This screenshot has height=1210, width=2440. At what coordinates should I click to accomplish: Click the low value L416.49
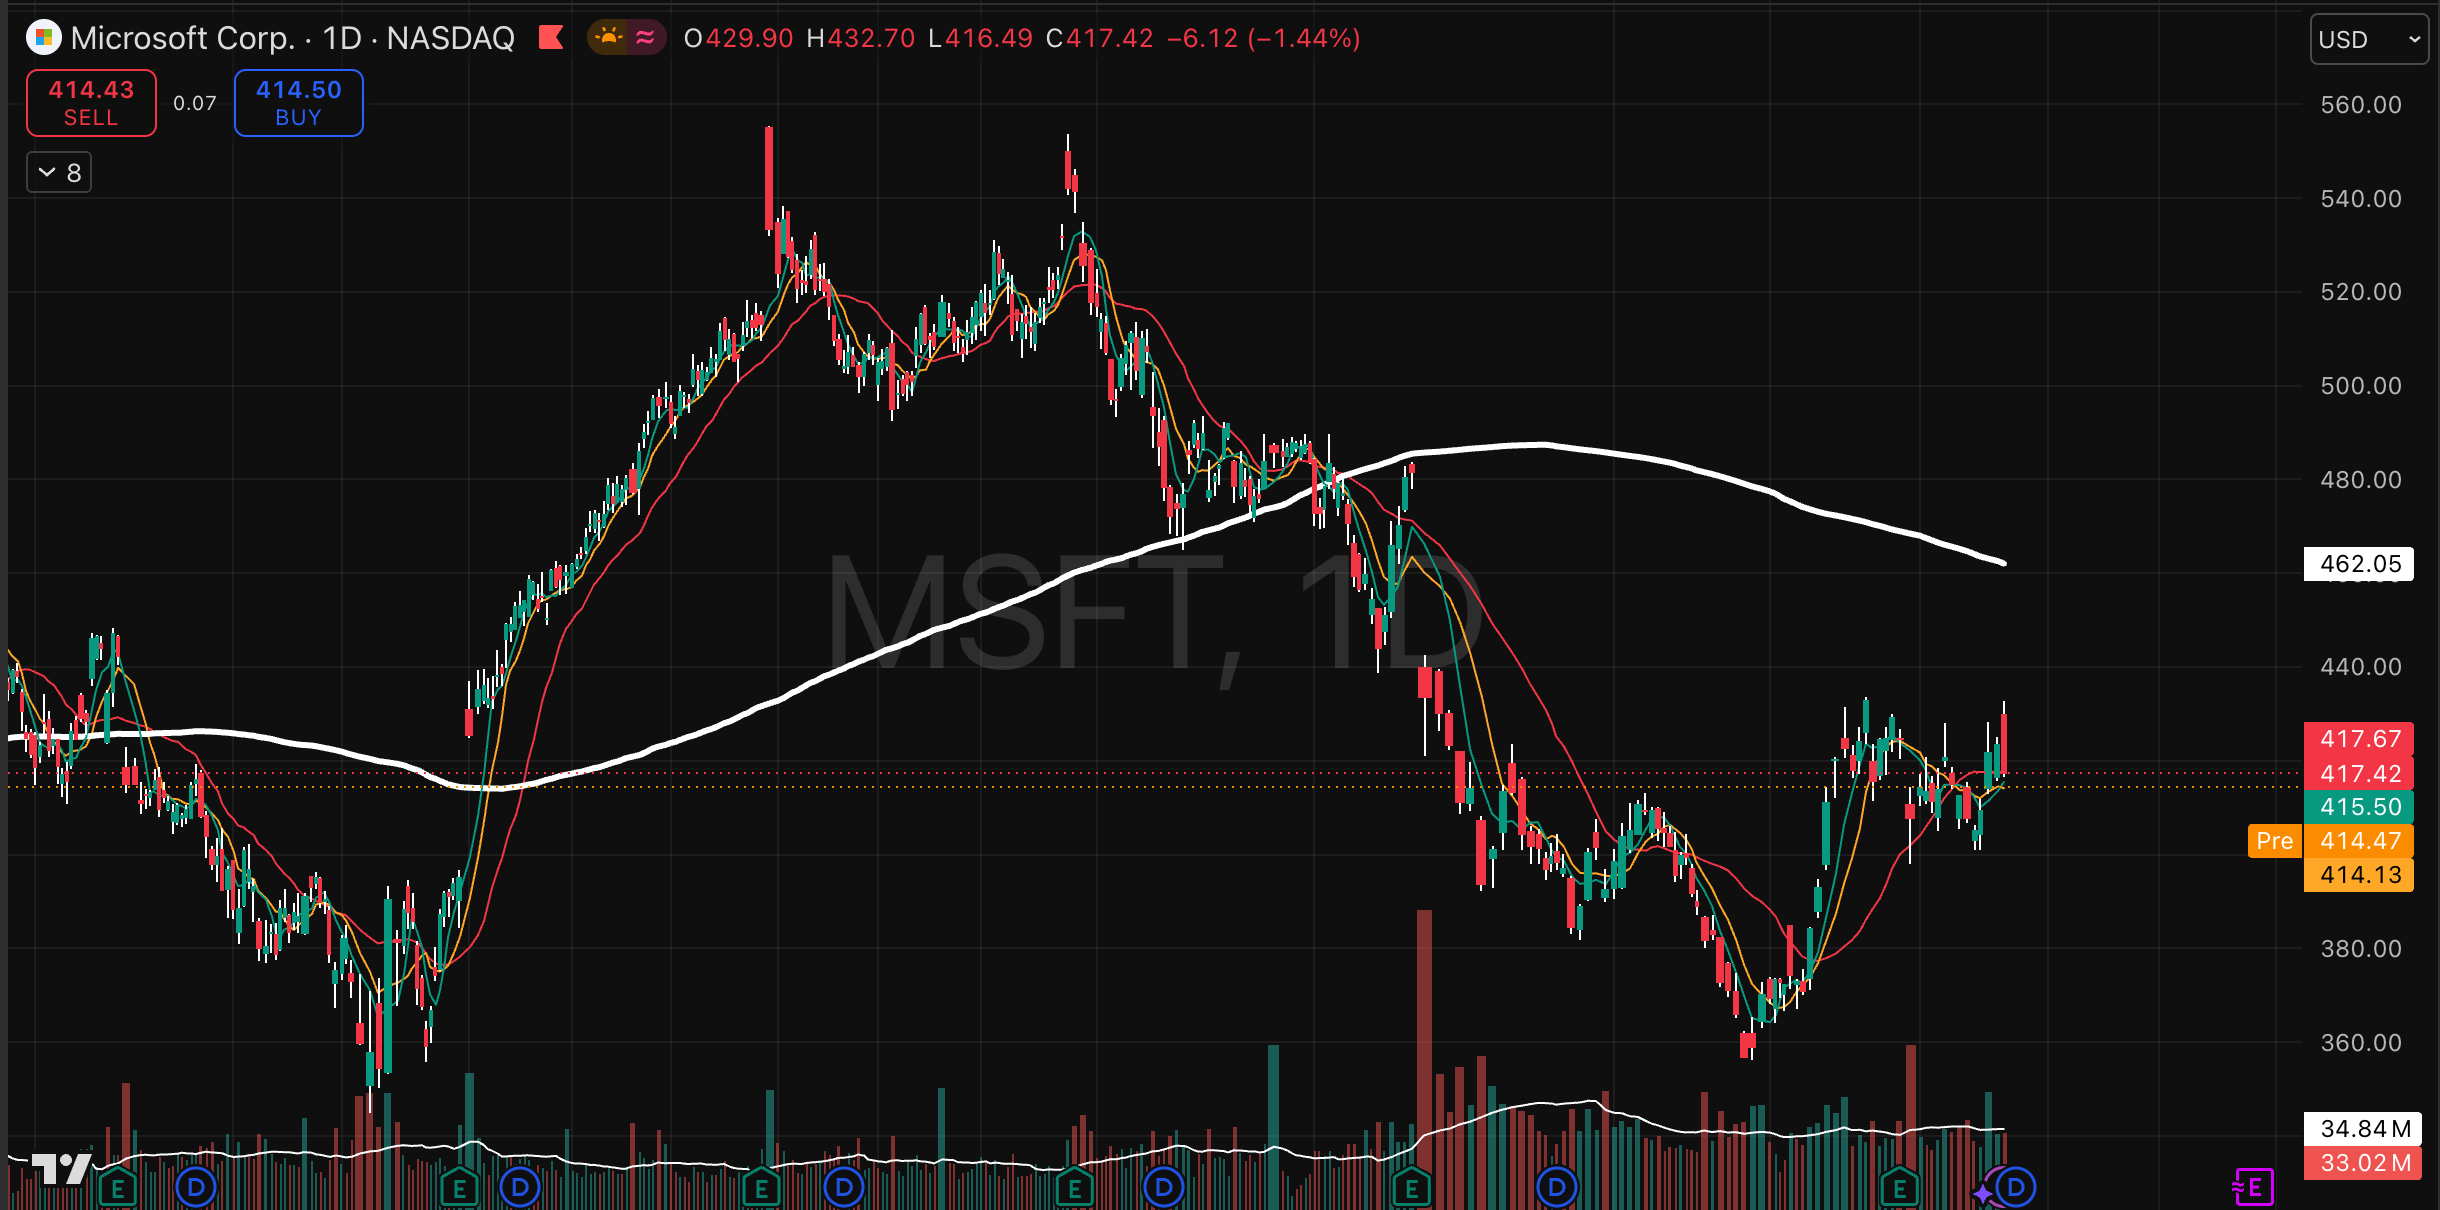(980, 38)
